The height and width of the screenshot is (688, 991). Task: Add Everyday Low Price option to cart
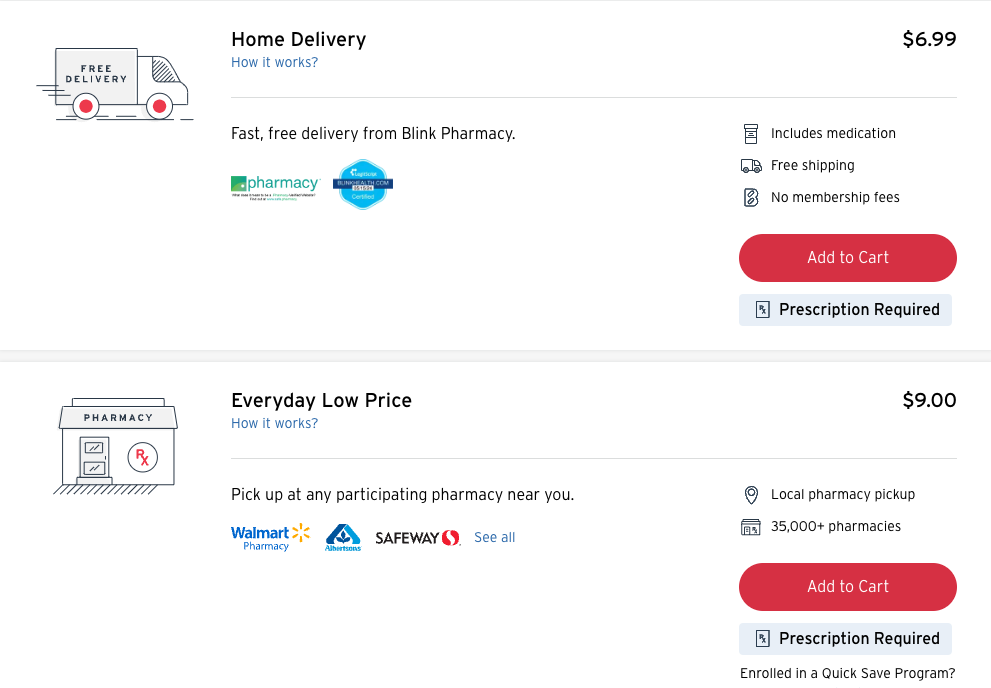(x=848, y=587)
